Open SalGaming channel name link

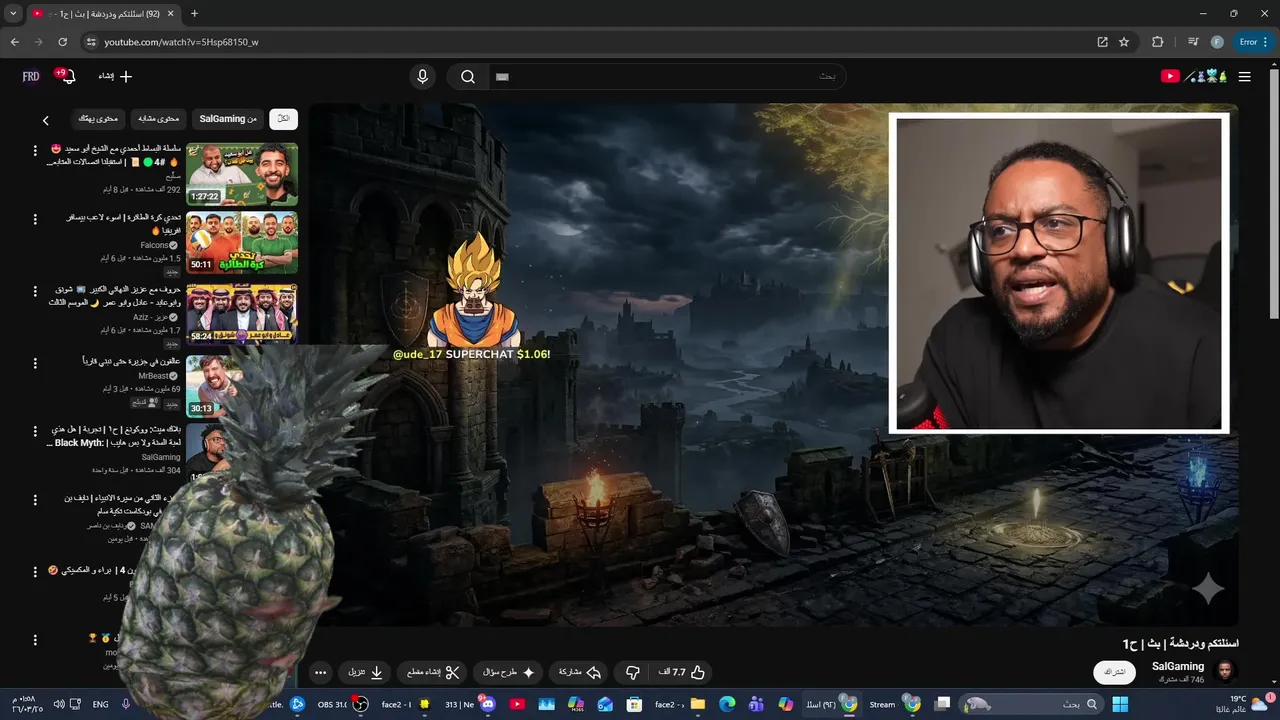point(1178,666)
